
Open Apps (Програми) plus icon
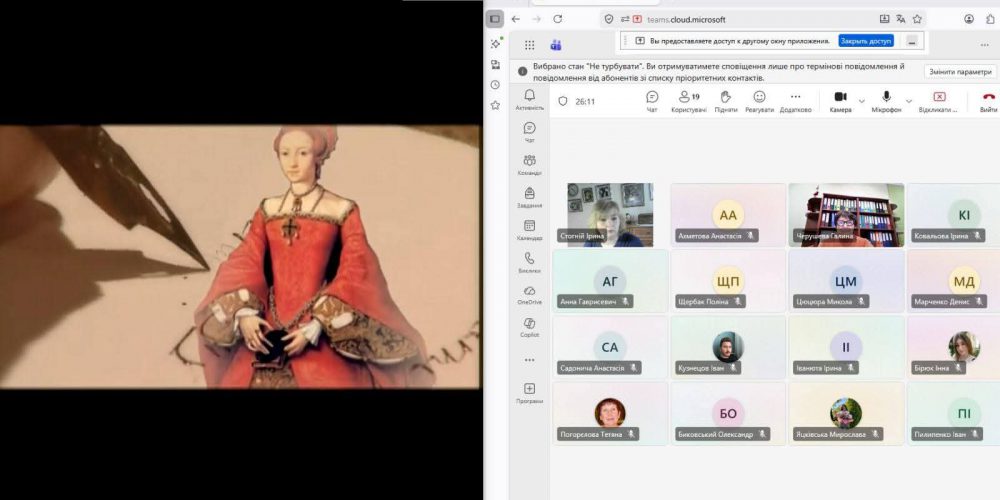pyautogui.click(x=529, y=393)
